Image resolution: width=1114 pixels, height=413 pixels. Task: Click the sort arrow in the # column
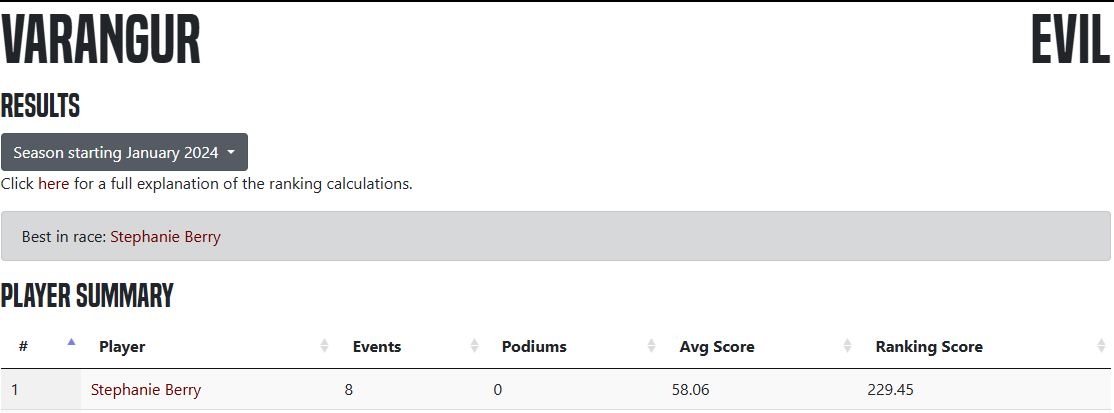tap(71, 346)
